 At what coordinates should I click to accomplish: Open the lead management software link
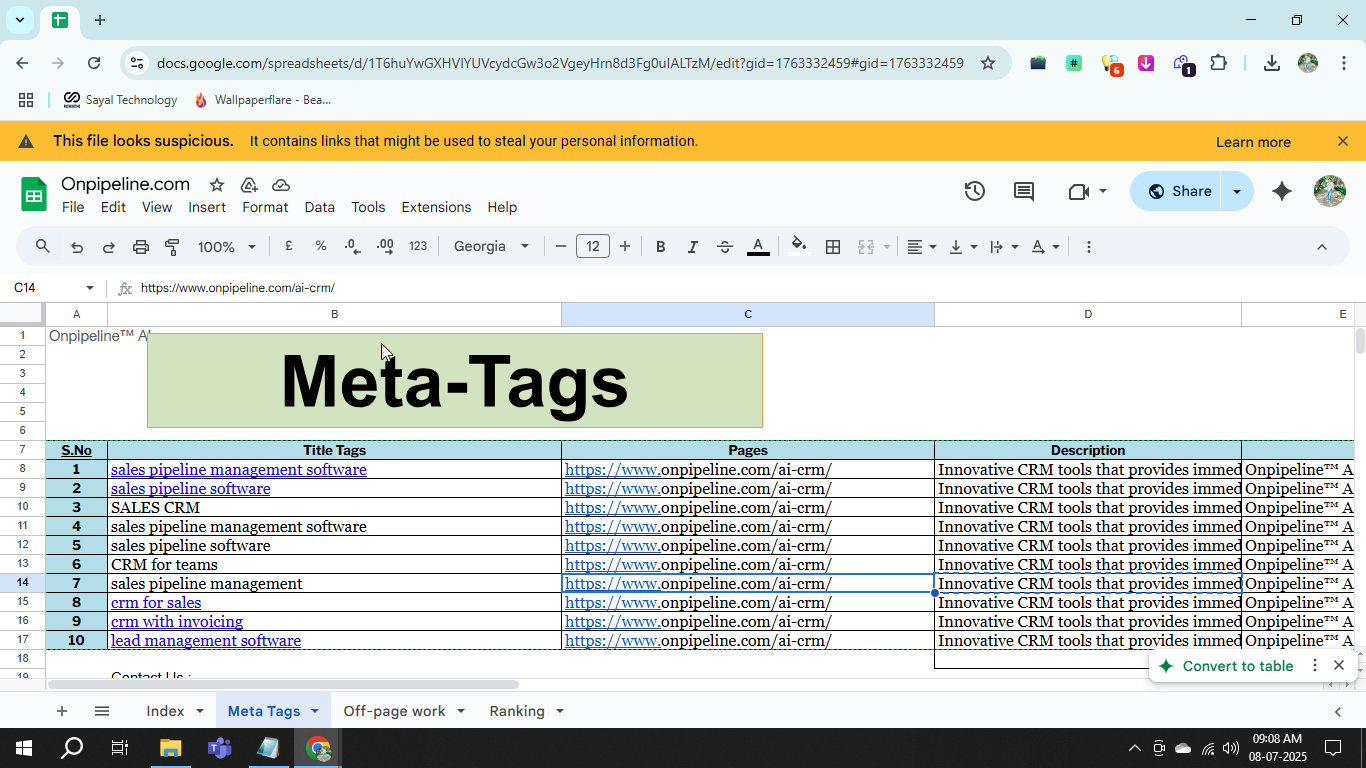click(x=206, y=641)
